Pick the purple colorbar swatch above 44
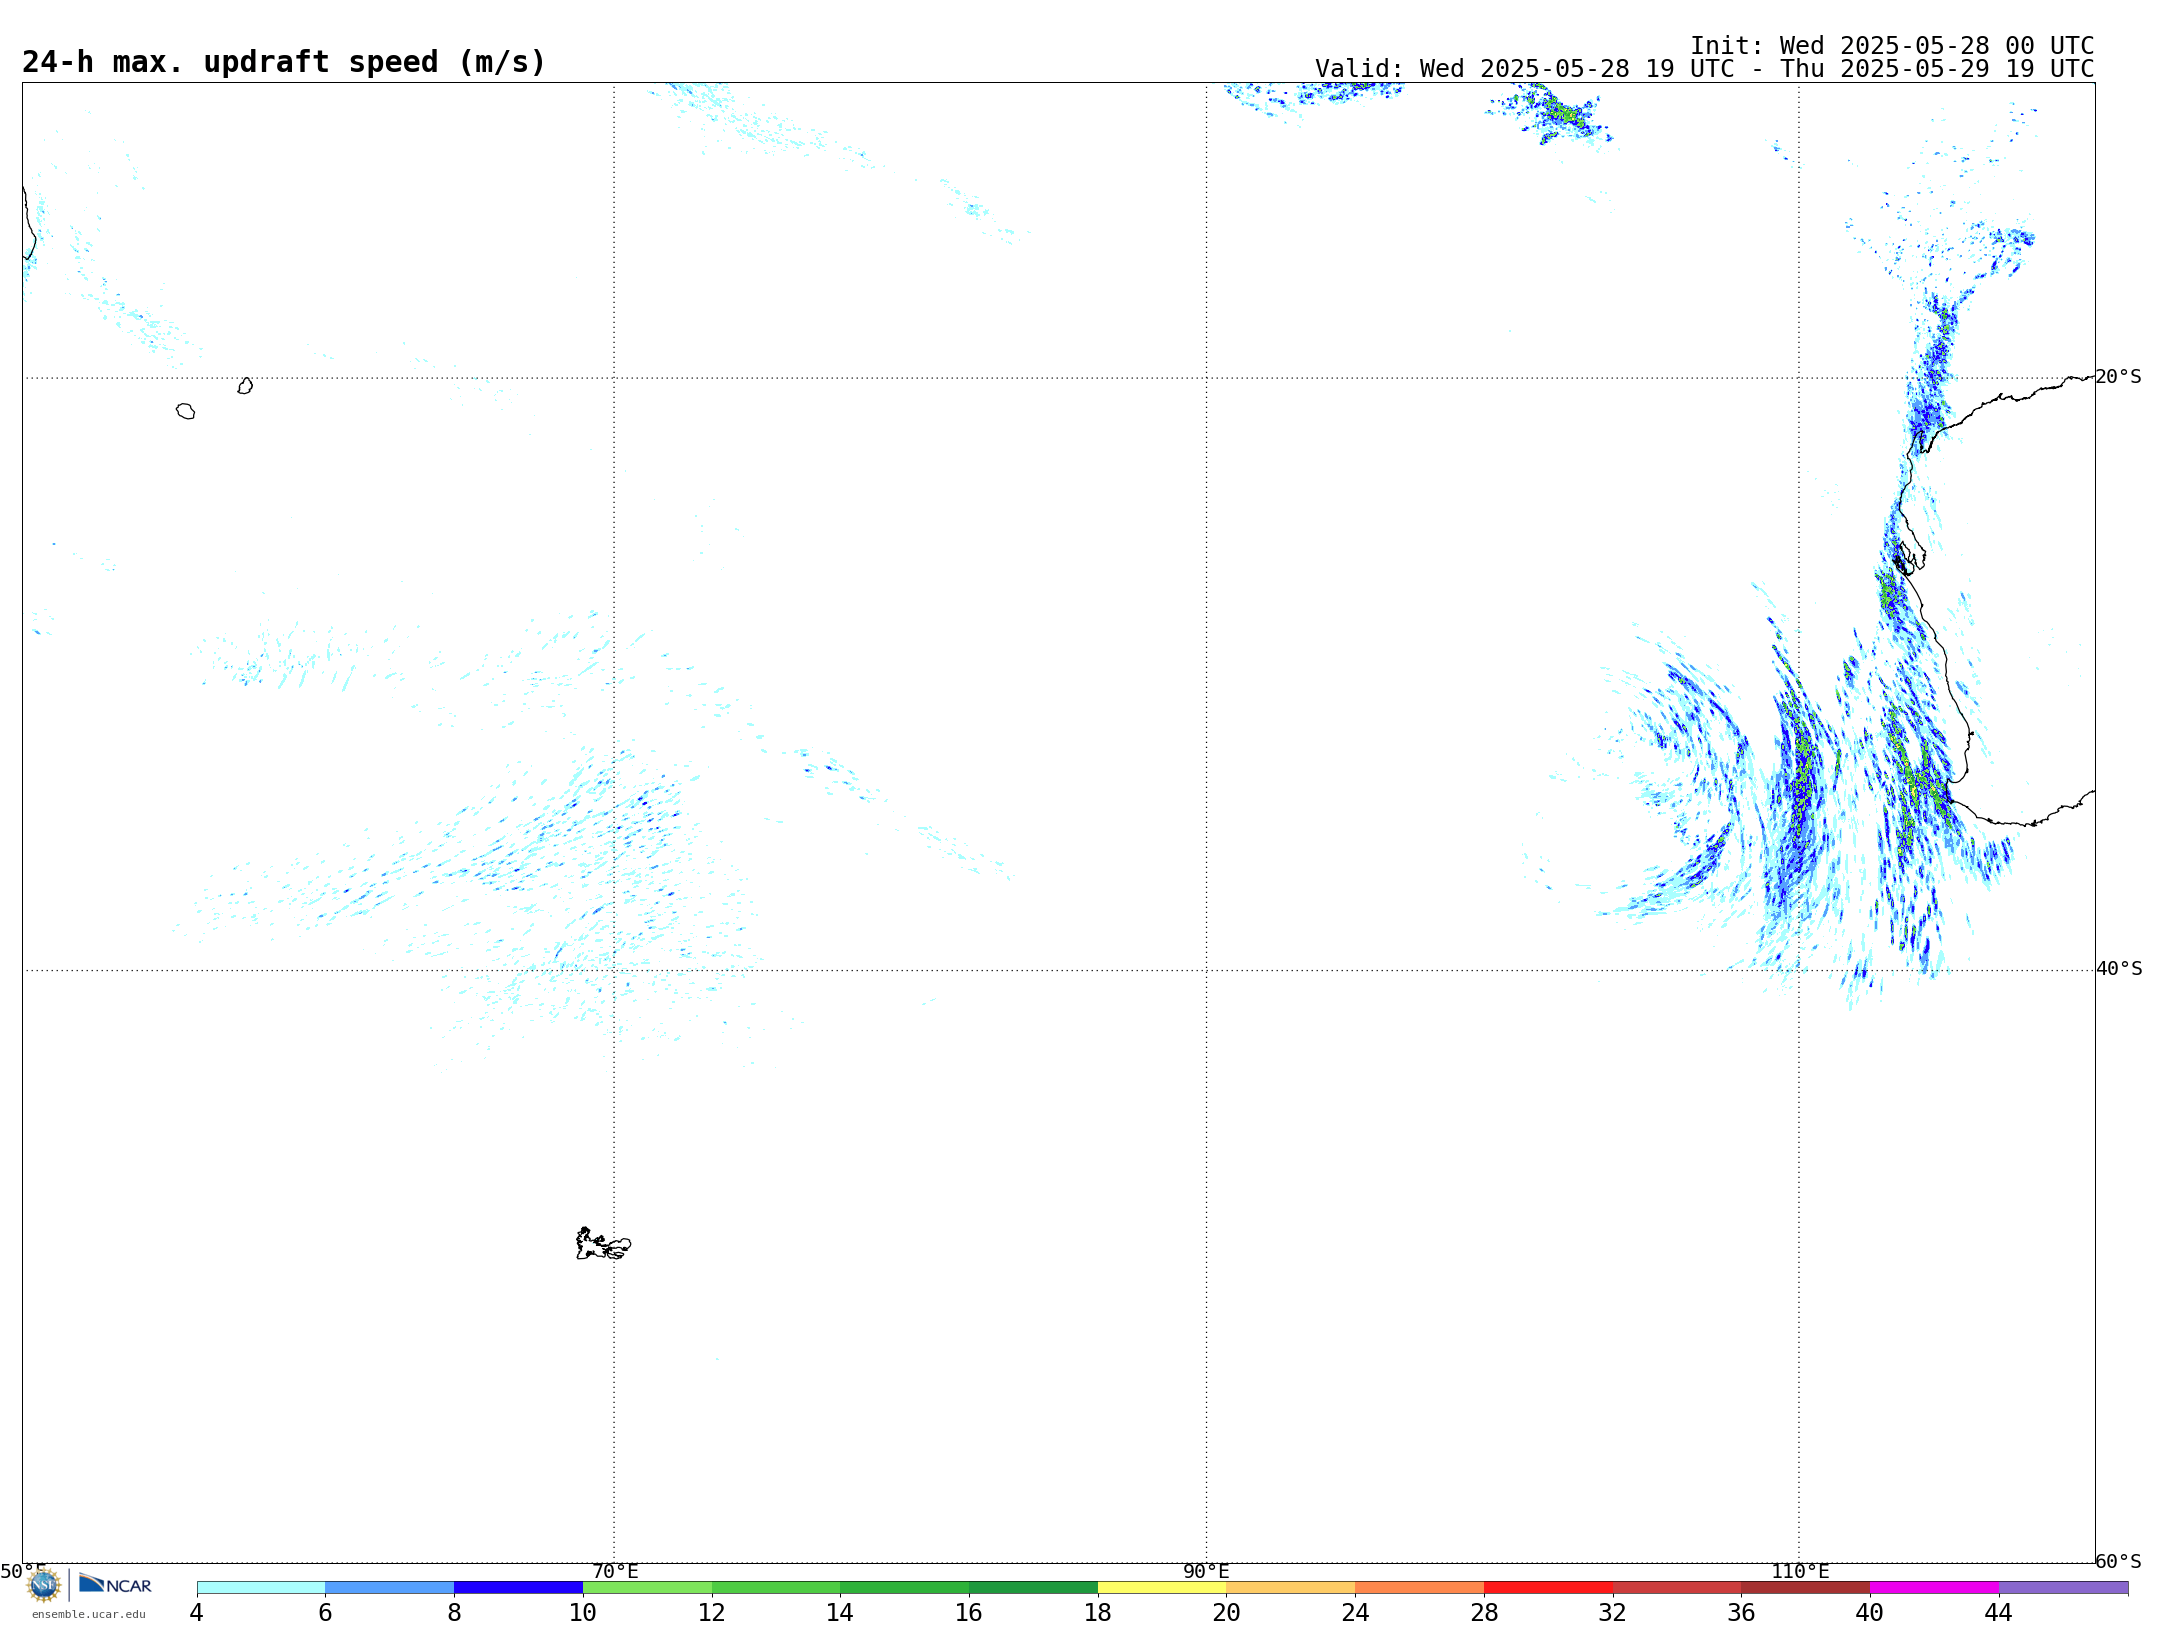 2063,1588
